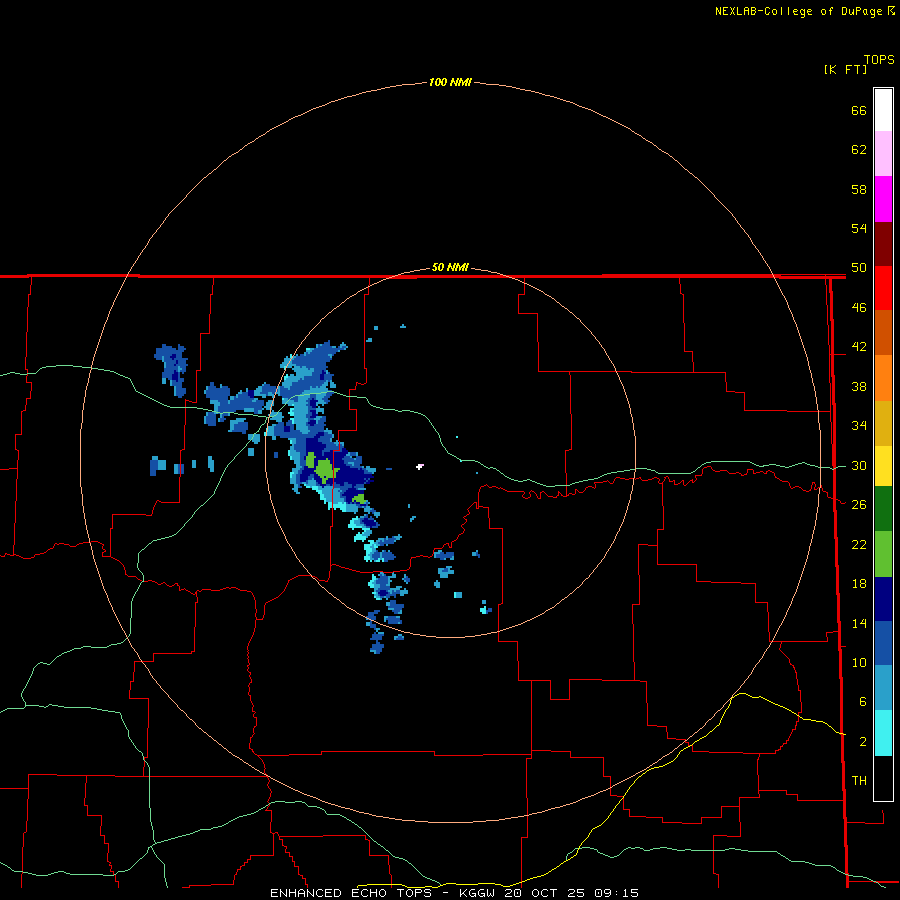Click the legend value 34

(x=859, y=426)
